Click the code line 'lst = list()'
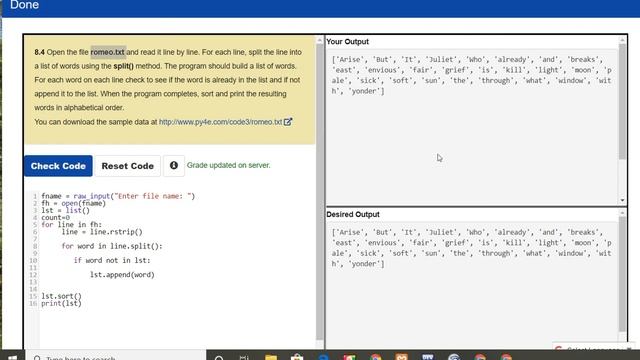This screenshot has height=360, width=640. (x=65, y=211)
